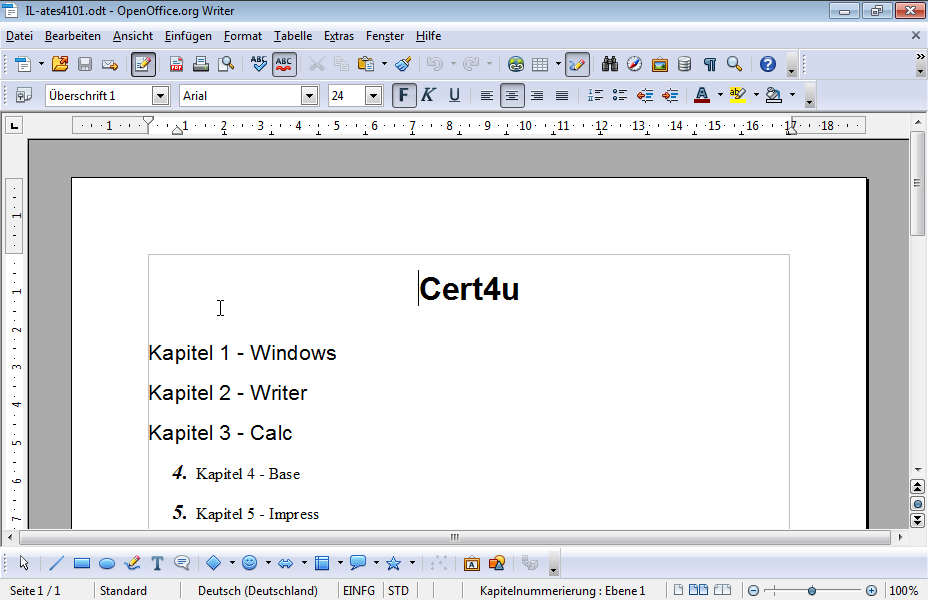Open the Navigator compass icon

point(634,64)
